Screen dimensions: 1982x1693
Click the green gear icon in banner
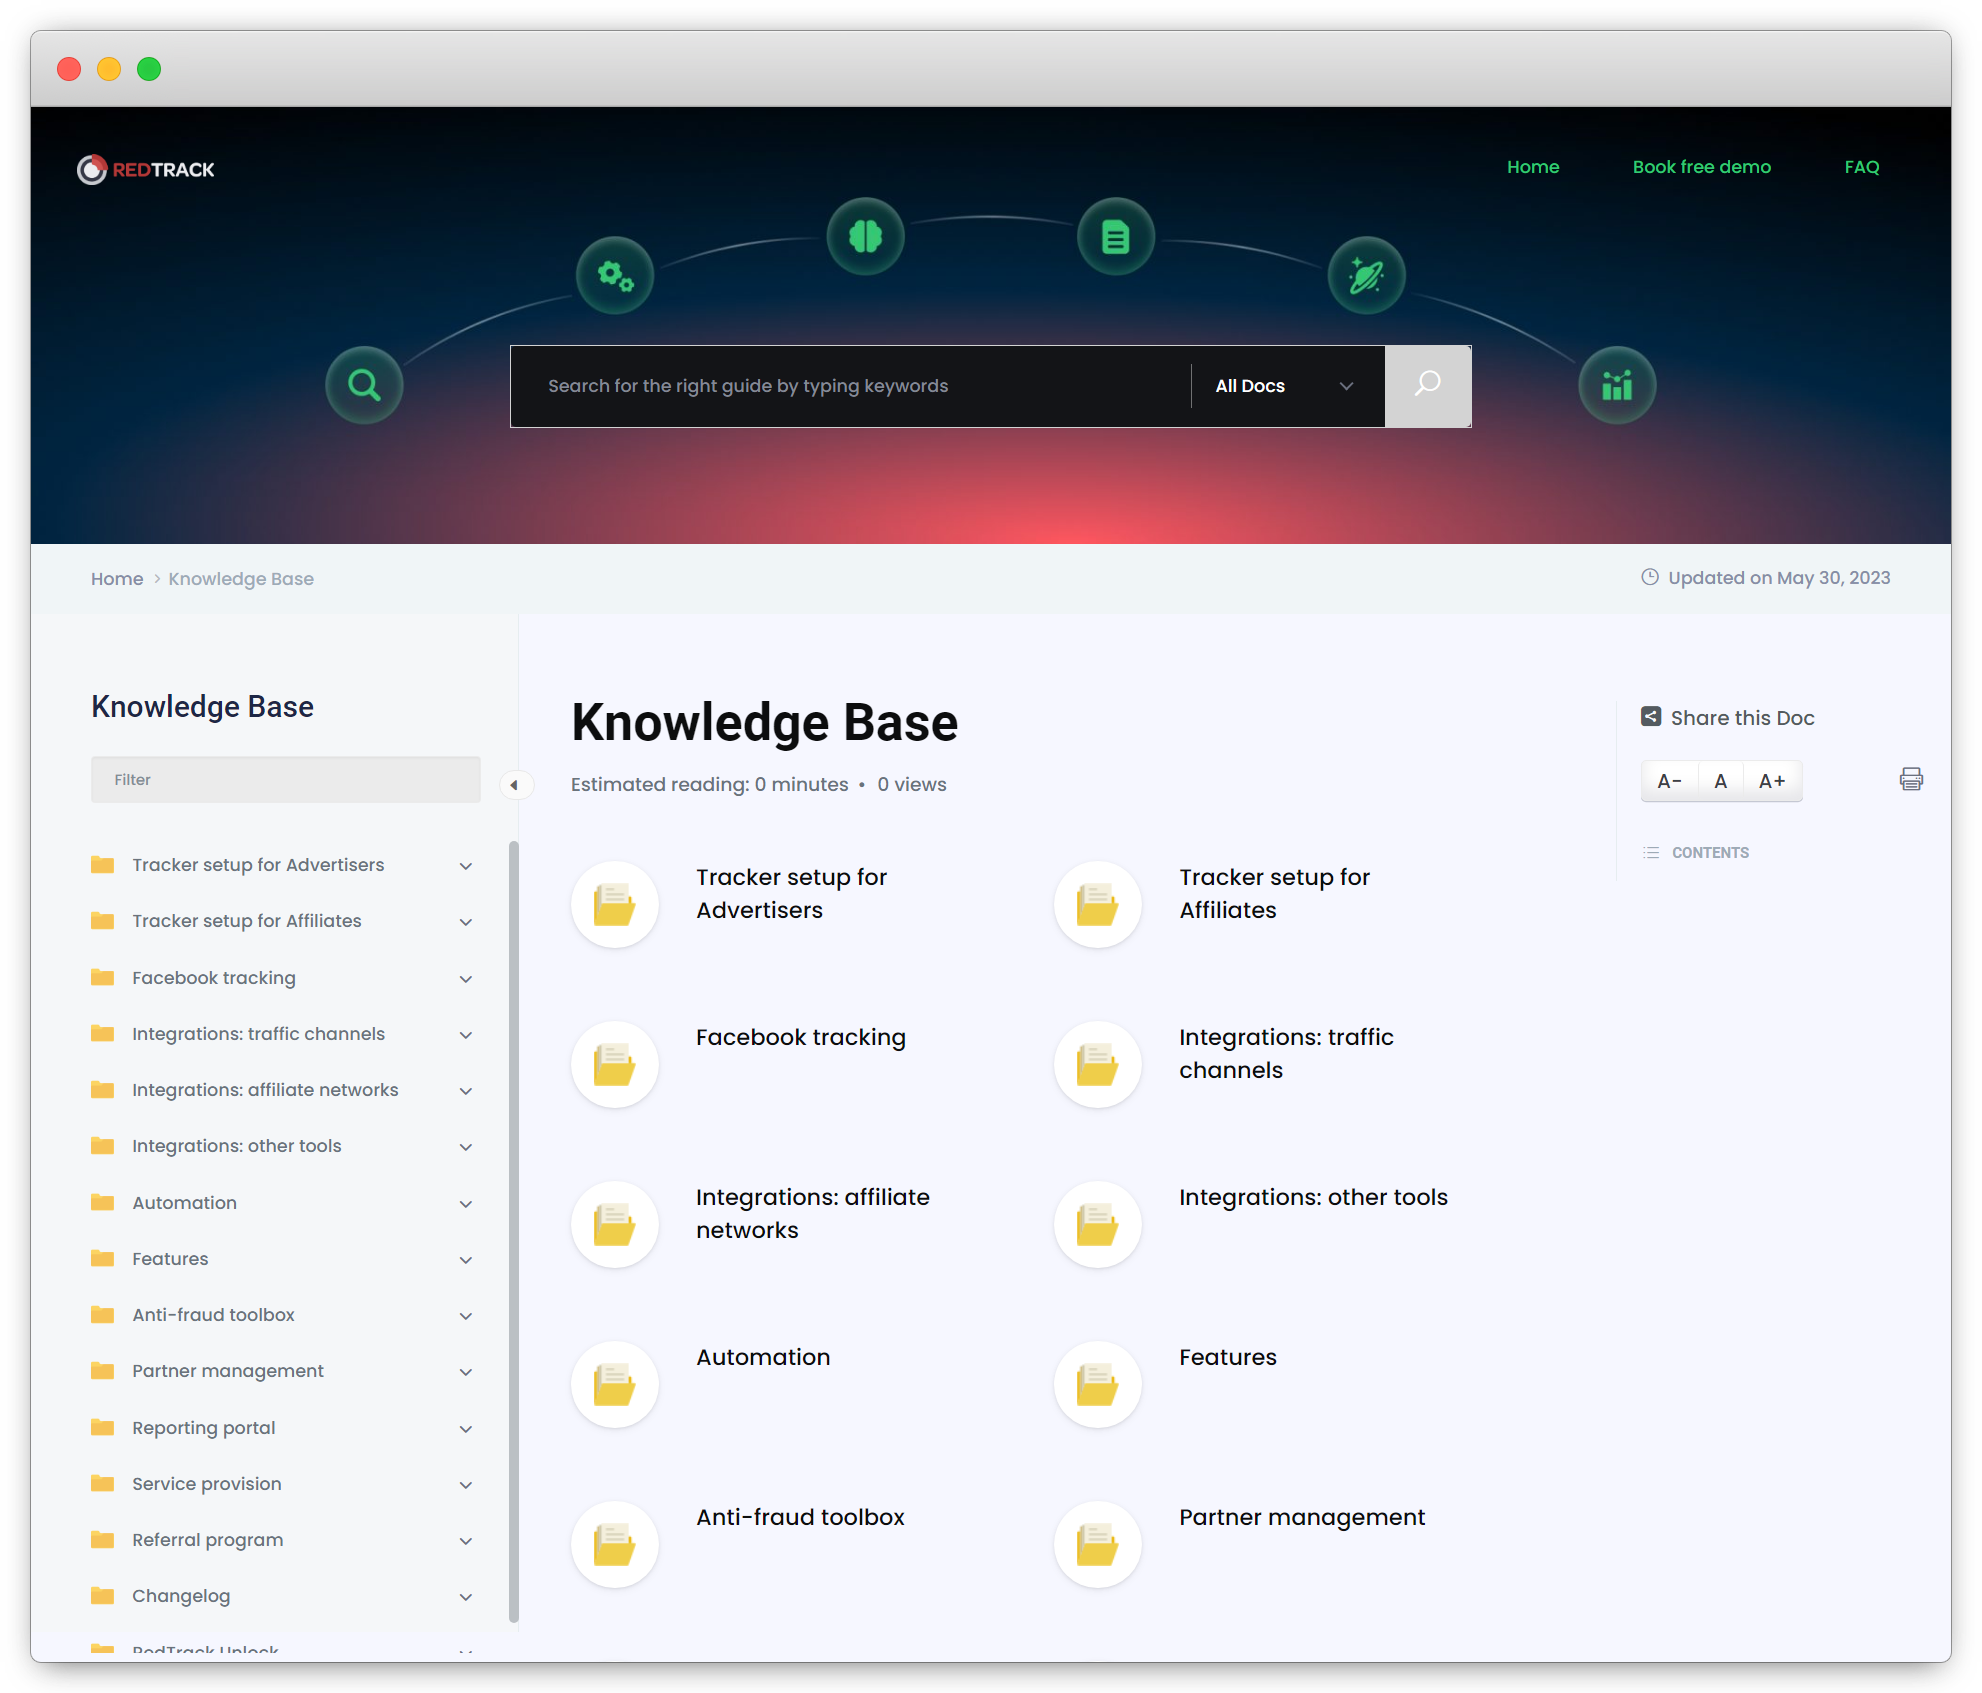pos(614,275)
